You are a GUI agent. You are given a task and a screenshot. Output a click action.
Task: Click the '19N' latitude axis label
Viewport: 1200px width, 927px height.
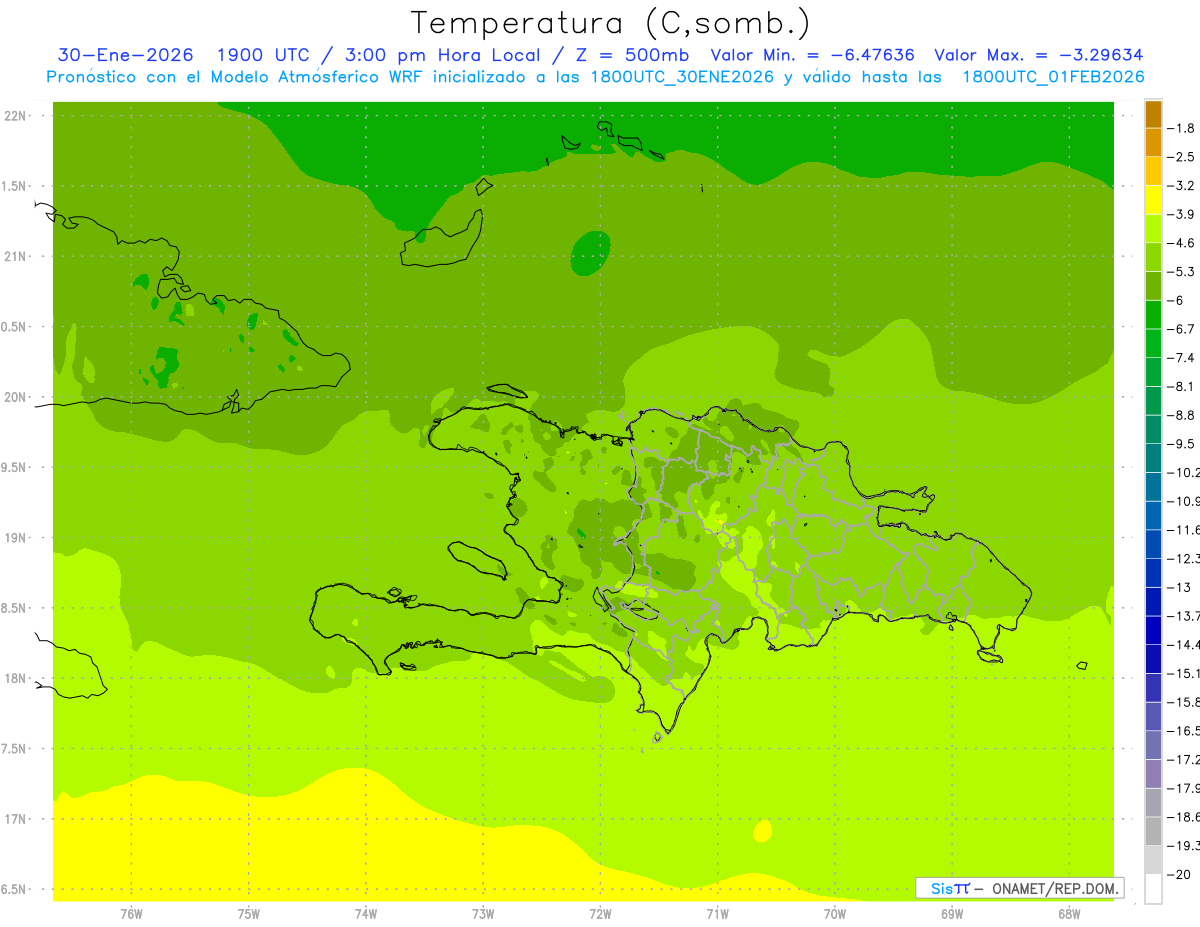17,538
